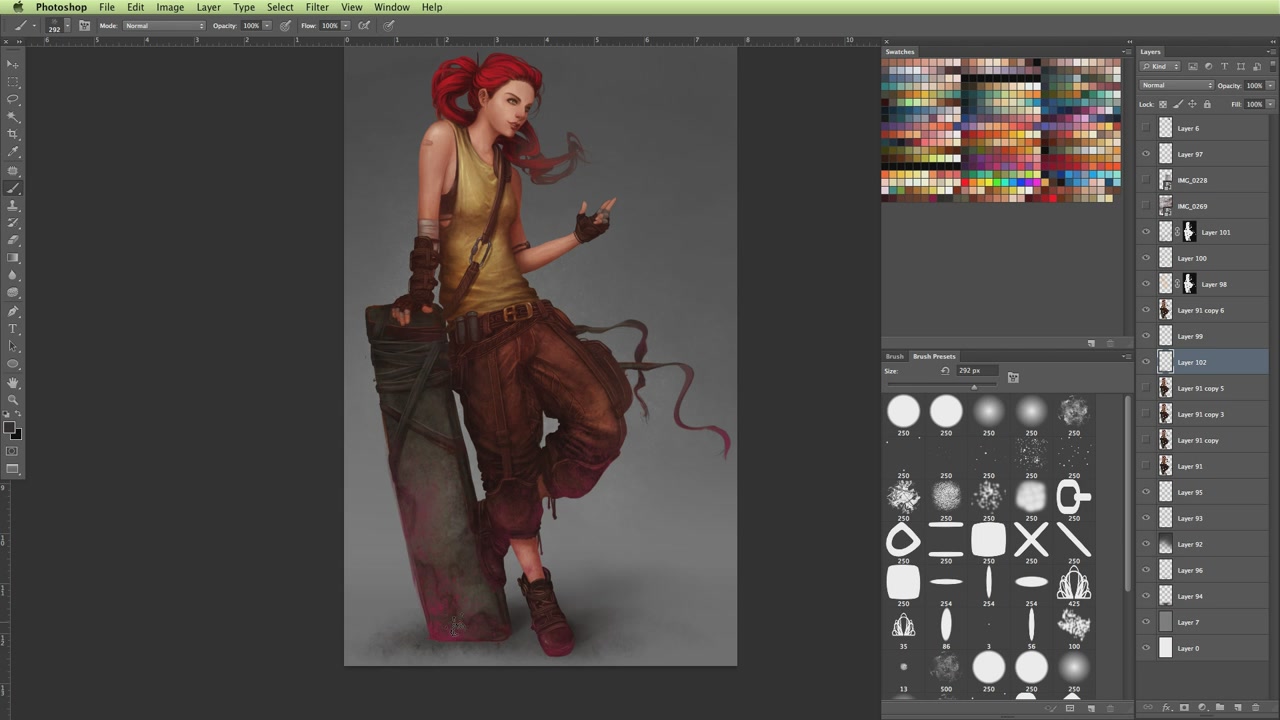This screenshot has width=1280, height=720.
Task: Open the Image menu
Action: pos(170,7)
